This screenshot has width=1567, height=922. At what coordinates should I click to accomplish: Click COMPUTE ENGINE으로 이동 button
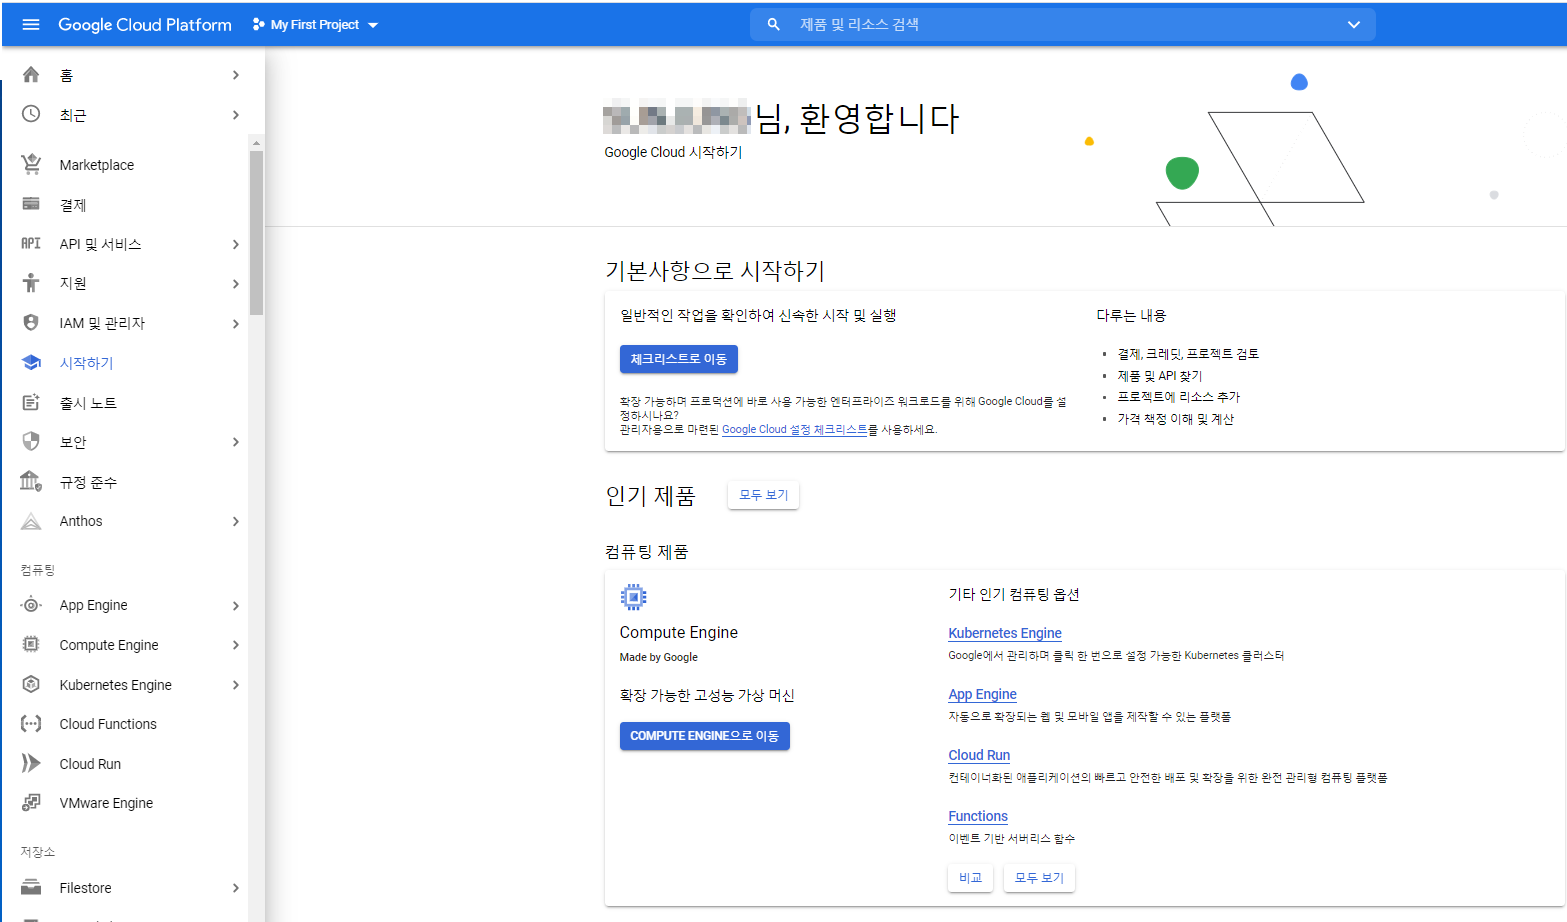704,736
